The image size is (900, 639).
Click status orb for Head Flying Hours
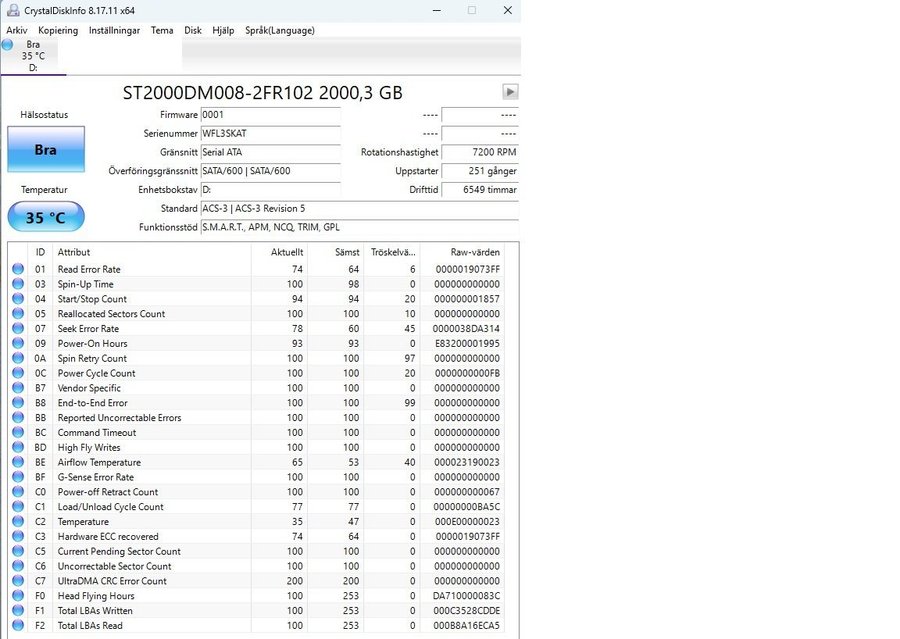18,595
